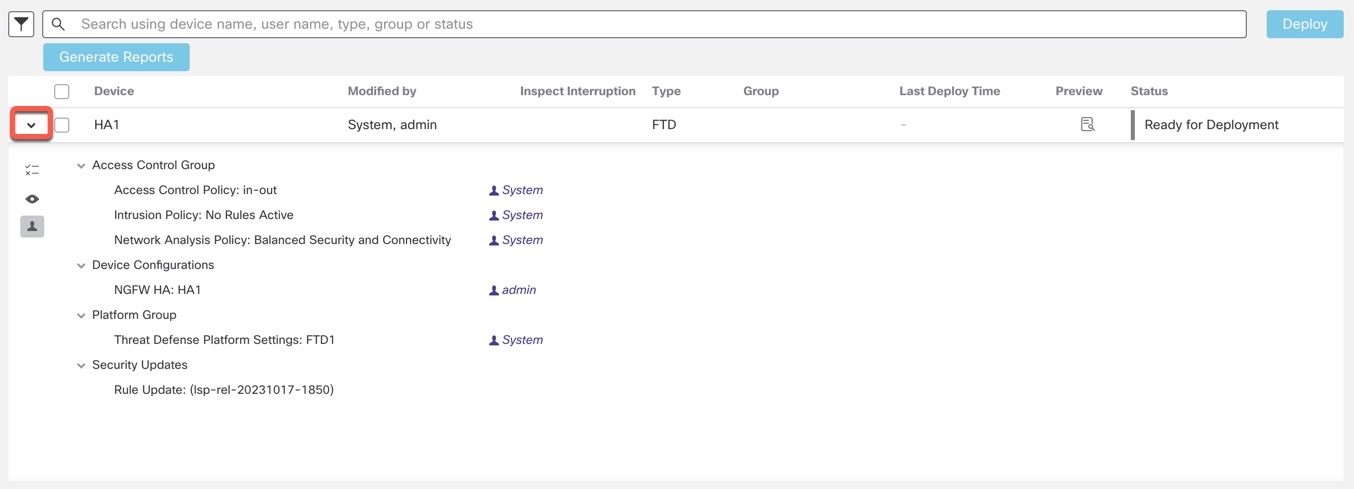1354x489 pixels.
Task: Click the checklist icon in left sidebar
Action: [32, 170]
